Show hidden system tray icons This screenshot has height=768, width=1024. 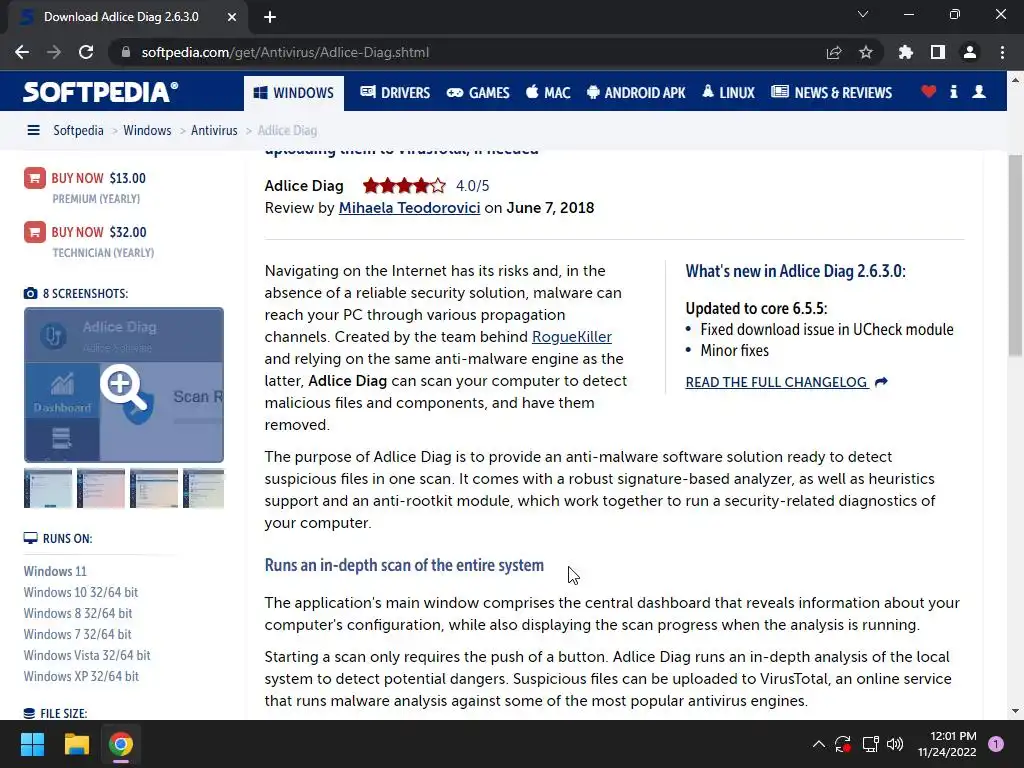point(818,744)
